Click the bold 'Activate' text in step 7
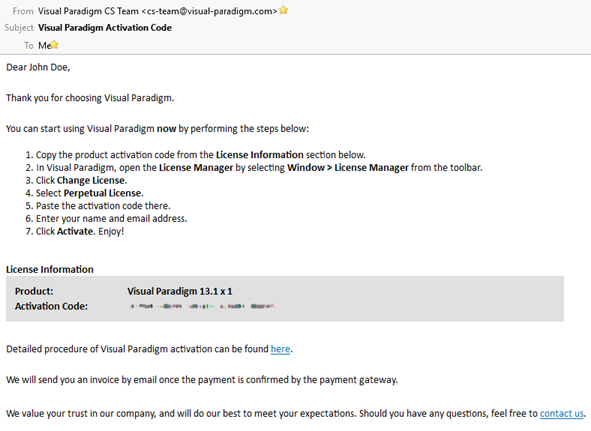591x431 pixels. point(75,232)
